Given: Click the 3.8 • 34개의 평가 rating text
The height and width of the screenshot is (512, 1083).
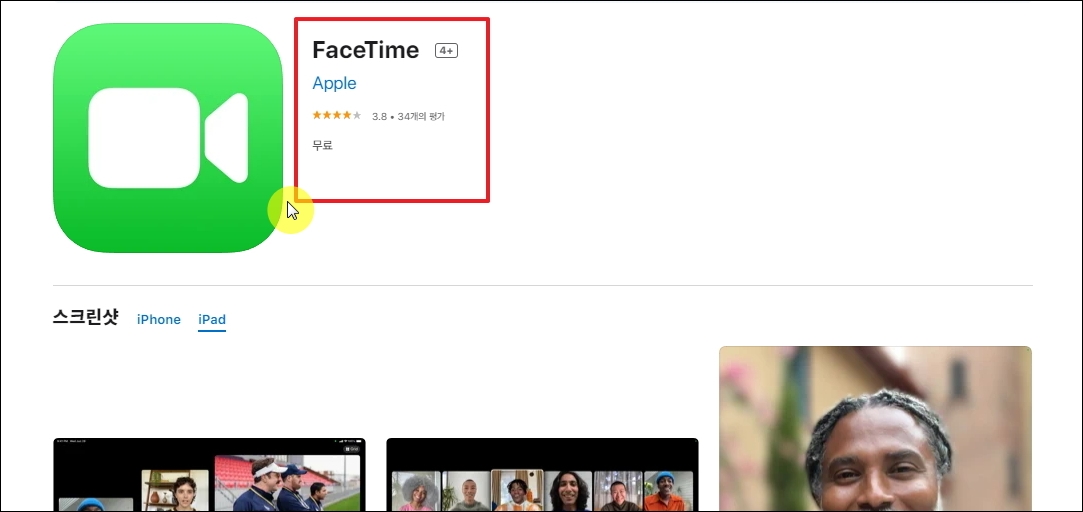Looking at the screenshot, I should 408,117.
